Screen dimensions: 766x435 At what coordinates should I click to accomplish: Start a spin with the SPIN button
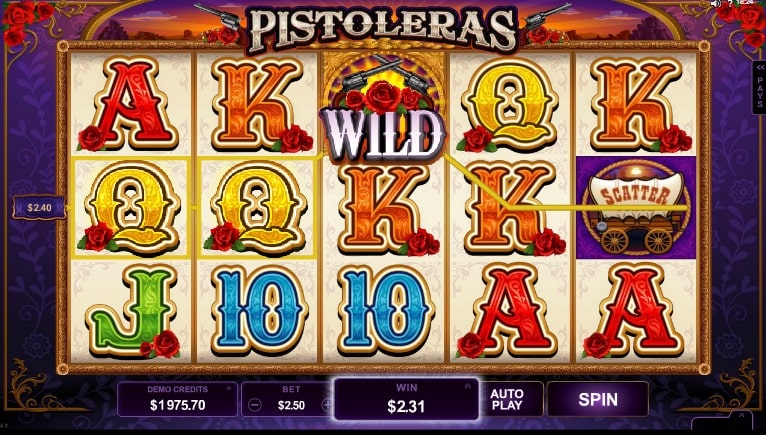[597, 399]
